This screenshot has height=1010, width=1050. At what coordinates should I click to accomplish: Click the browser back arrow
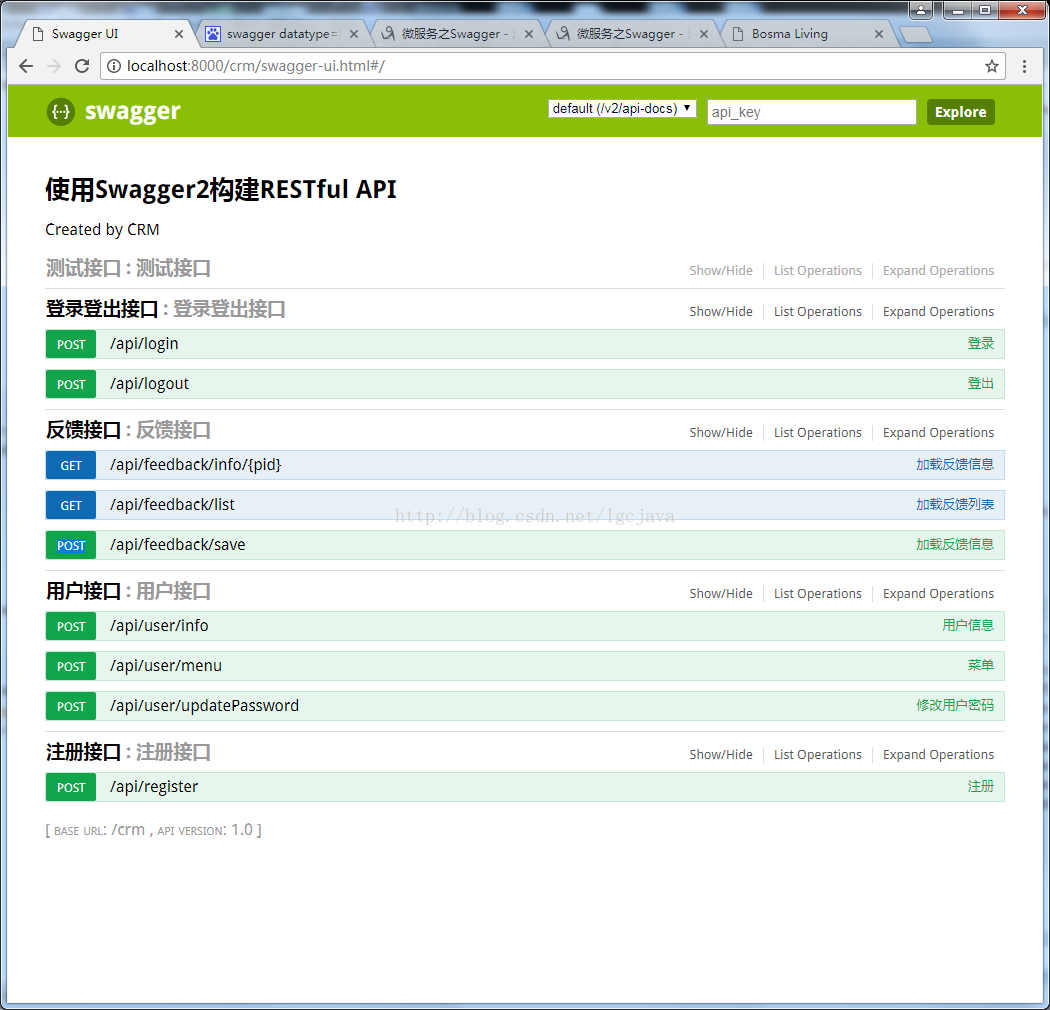click(26, 66)
